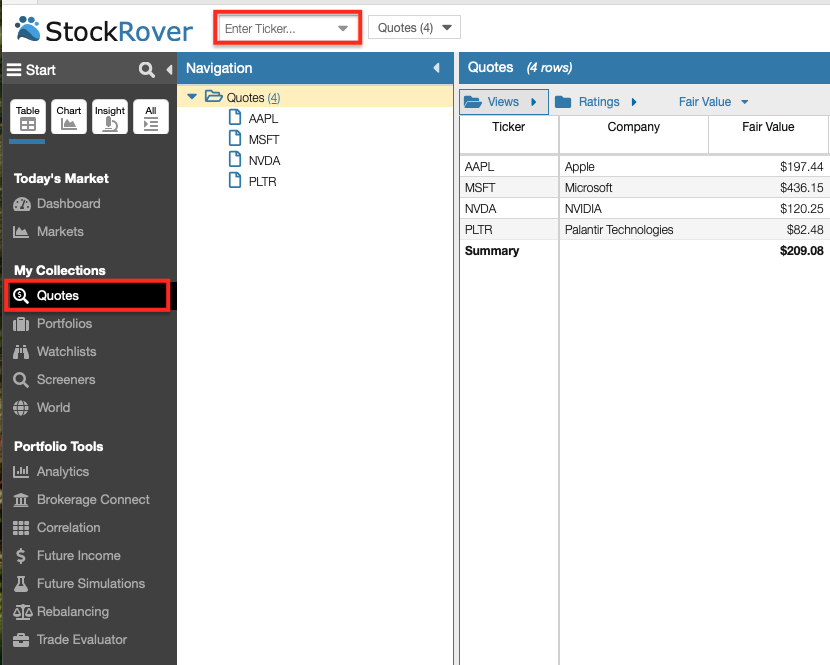Open the Start hamburger menu

point(14,70)
